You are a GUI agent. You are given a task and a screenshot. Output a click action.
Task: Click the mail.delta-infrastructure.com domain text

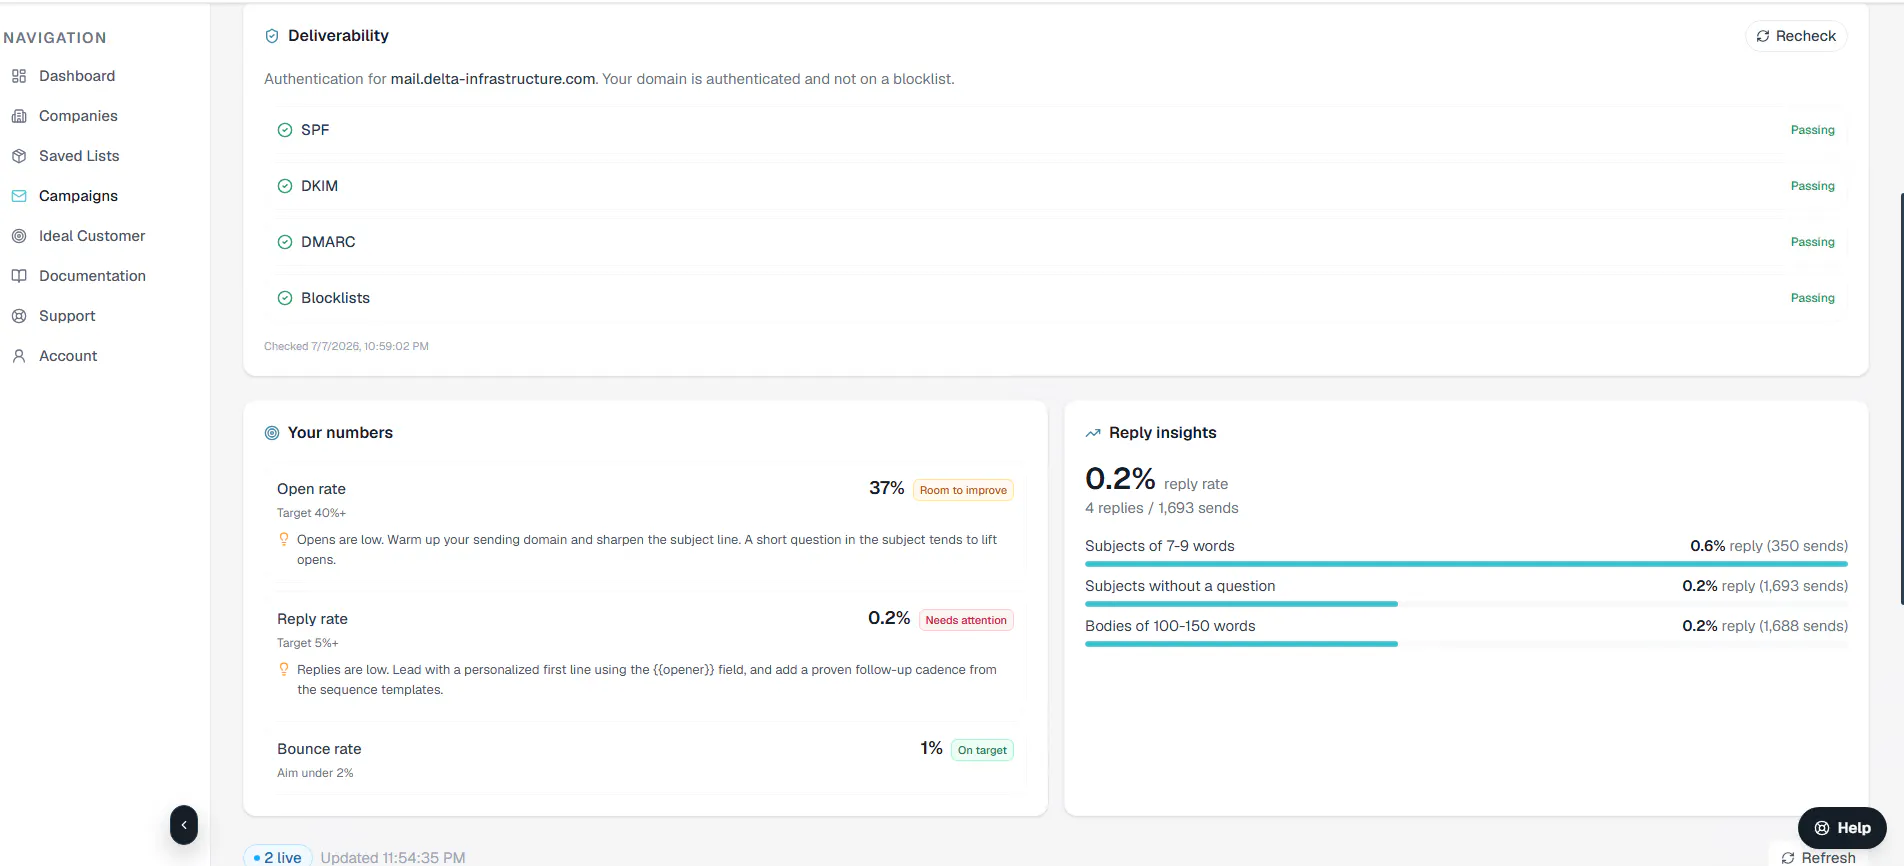click(x=493, y=79)
